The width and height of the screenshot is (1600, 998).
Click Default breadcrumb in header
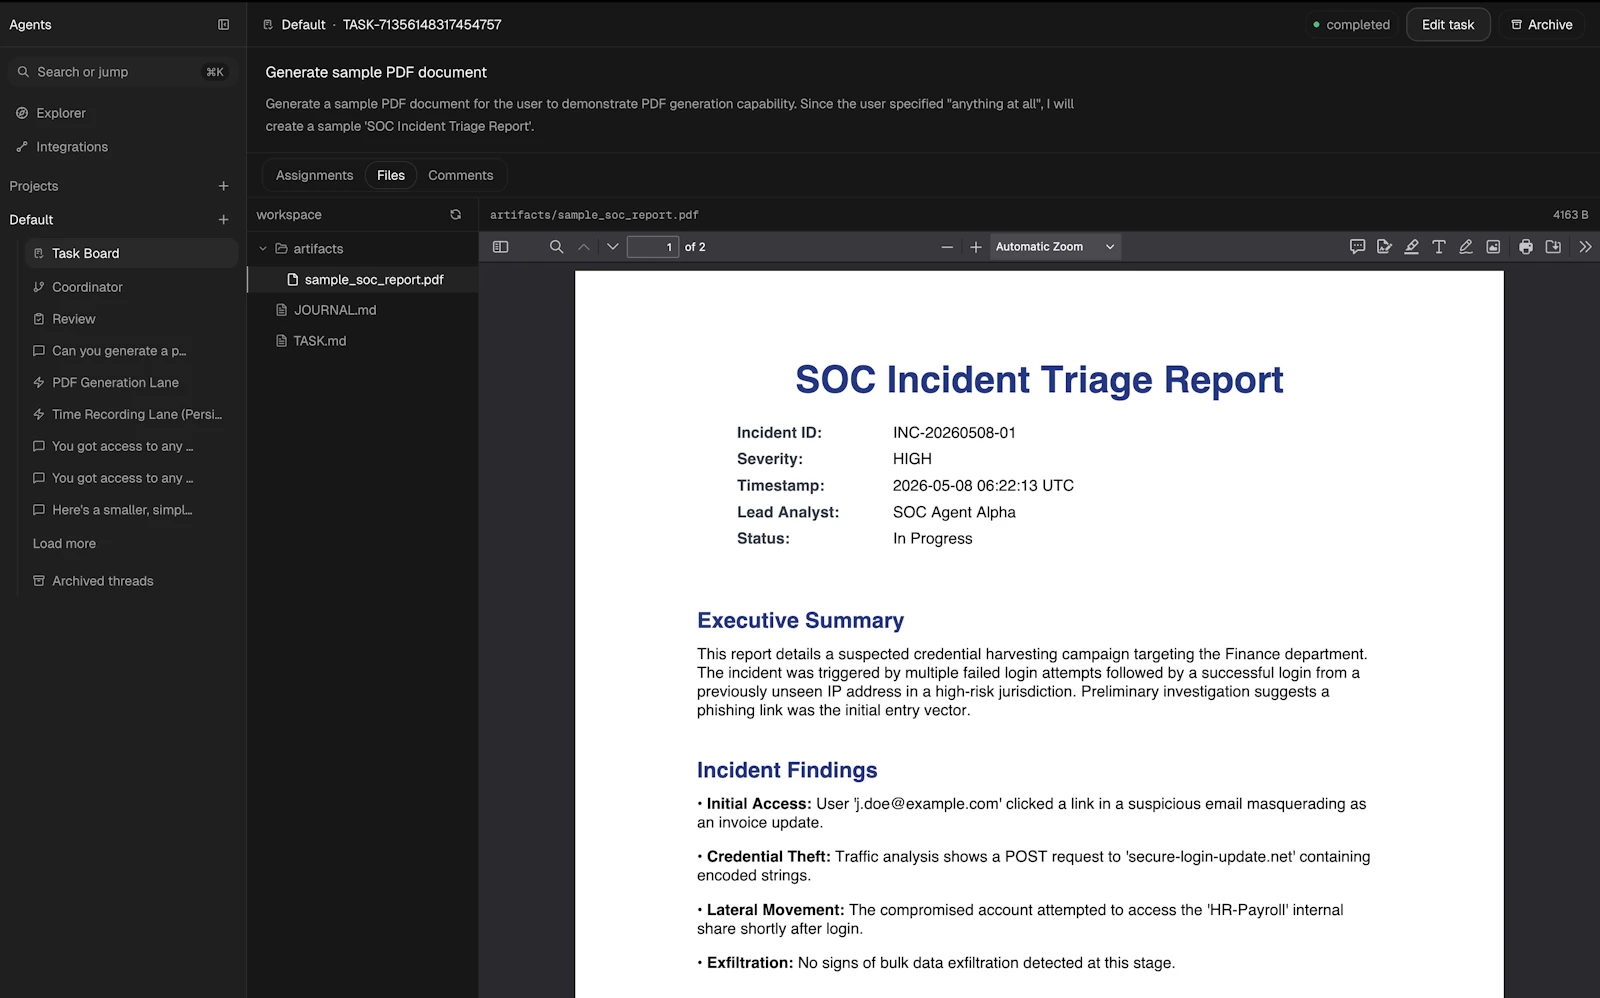pos(303,25)
